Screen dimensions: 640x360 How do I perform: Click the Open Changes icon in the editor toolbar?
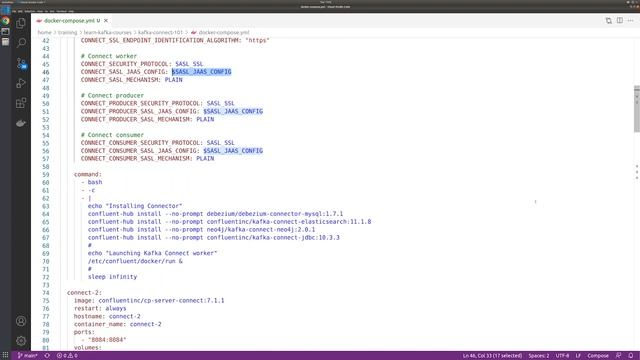tap(608, 20)
